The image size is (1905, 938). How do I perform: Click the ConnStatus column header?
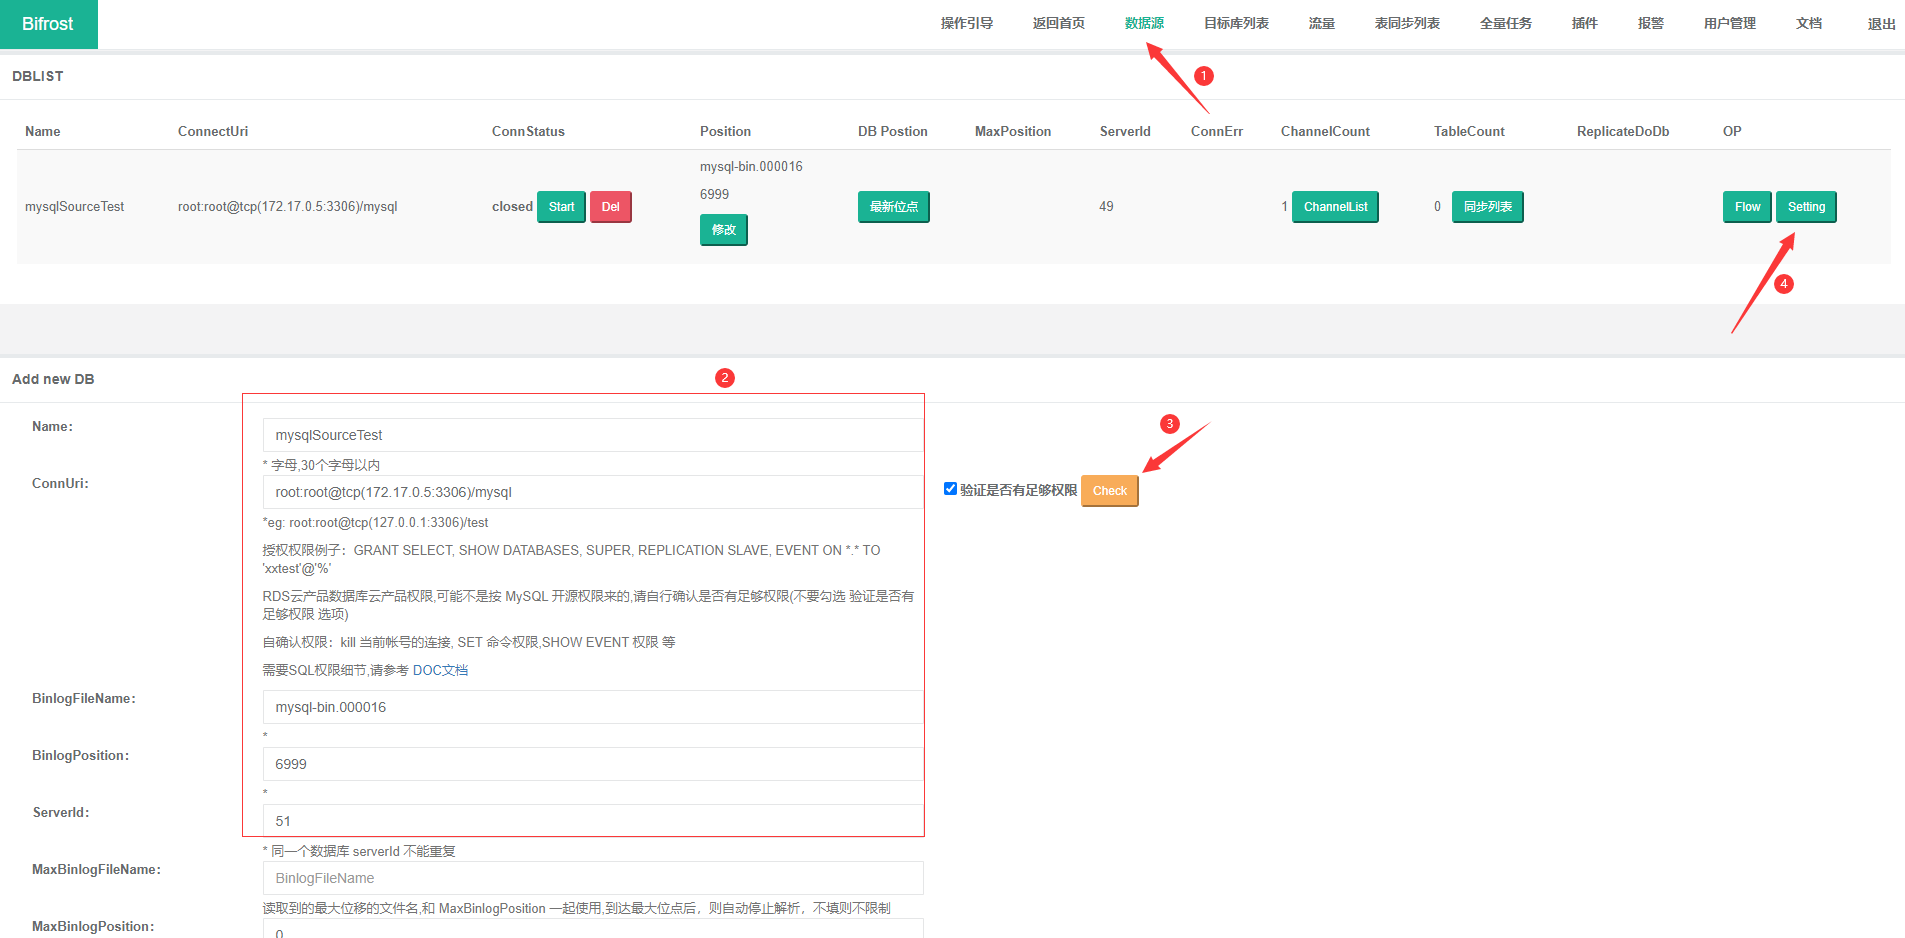pos(528,131)
